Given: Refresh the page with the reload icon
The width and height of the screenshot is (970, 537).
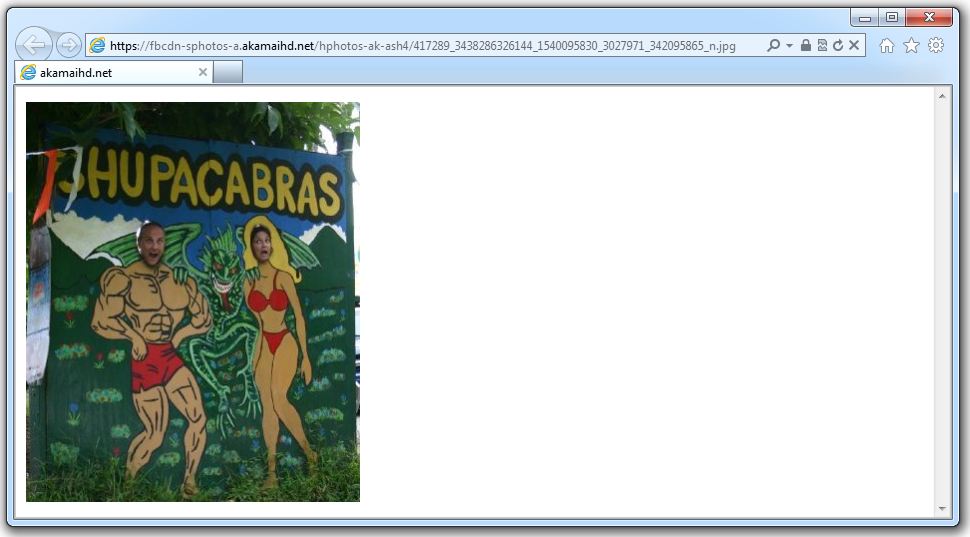Looking at the screenshot, I should point(837,45).
